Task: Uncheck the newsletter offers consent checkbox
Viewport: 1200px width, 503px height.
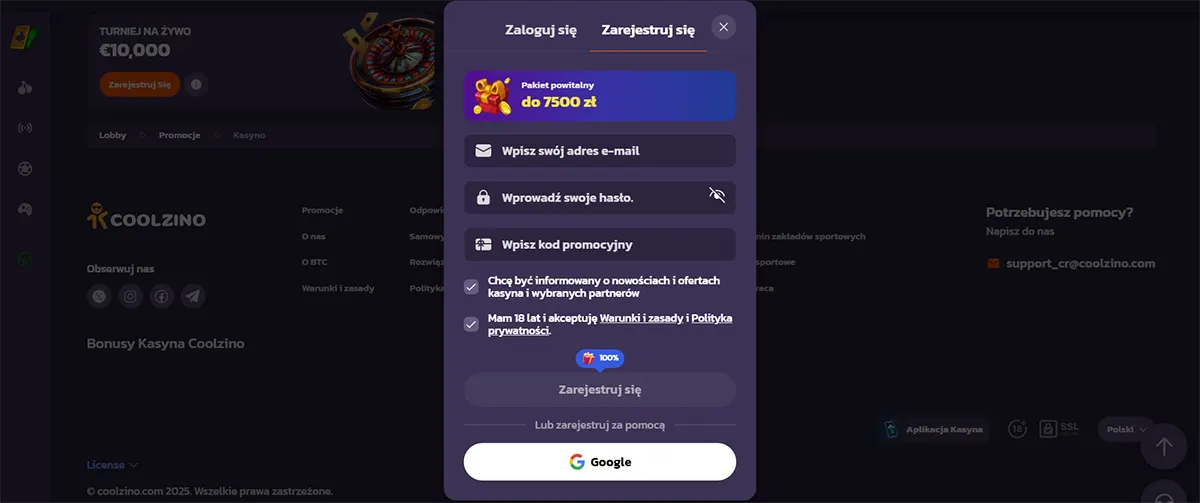Action: [471, 287]
